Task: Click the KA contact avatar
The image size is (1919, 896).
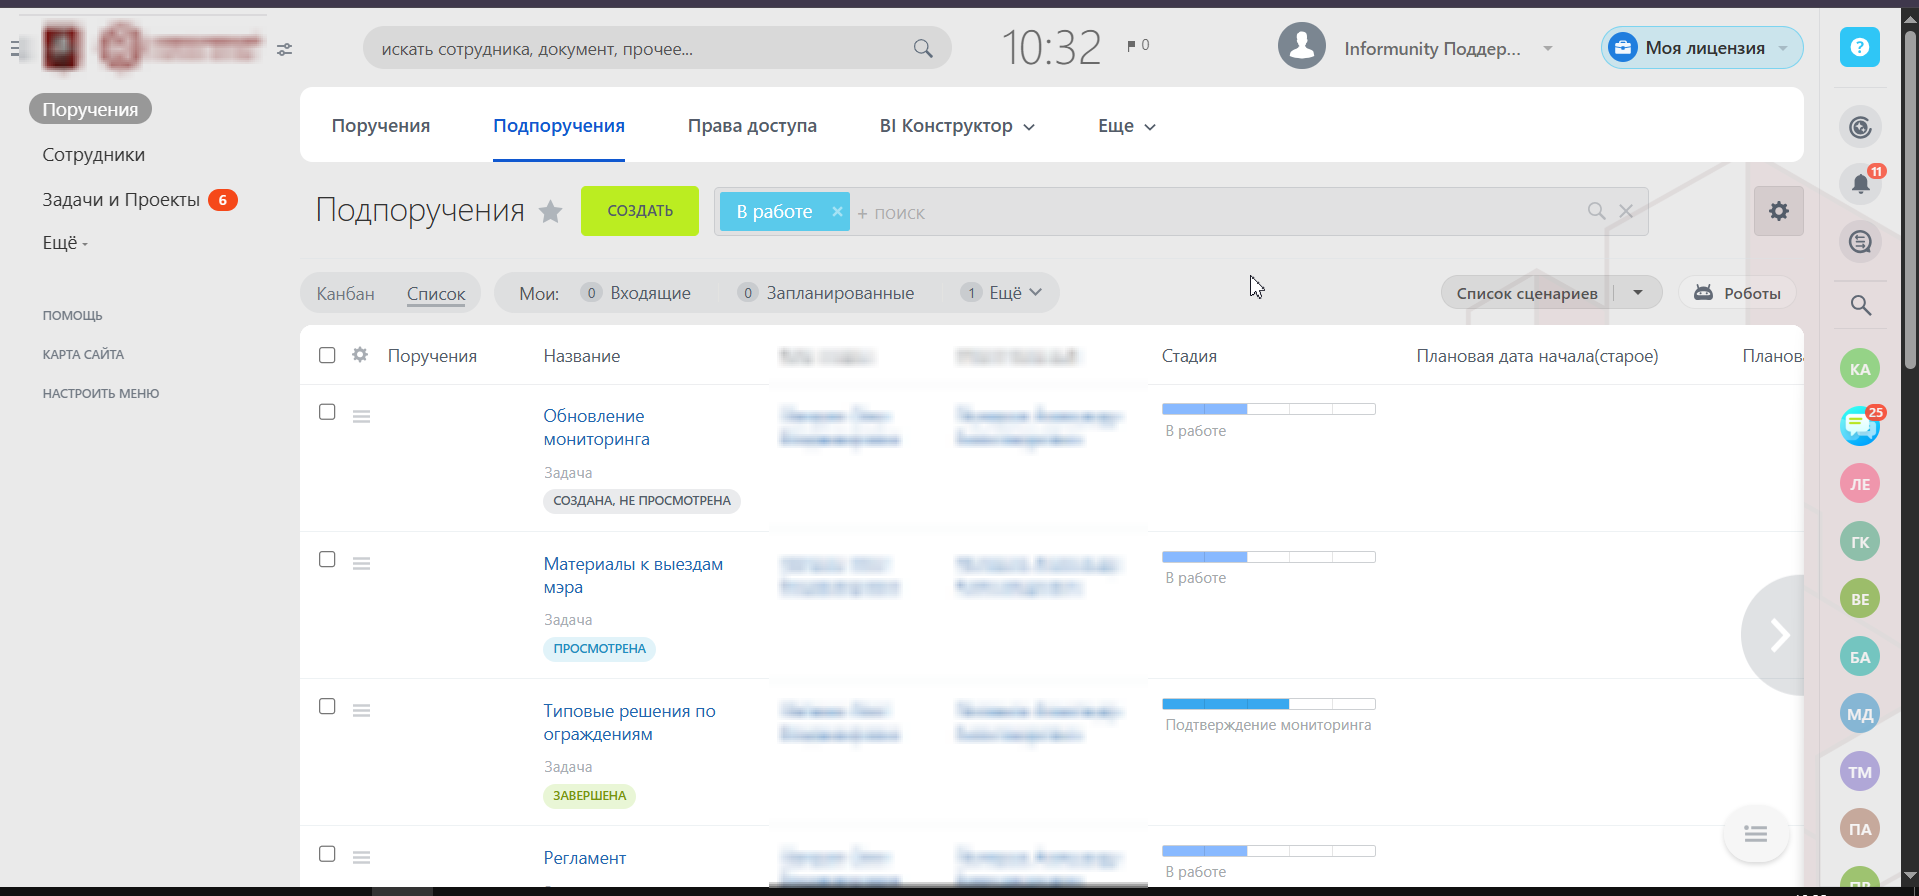Action: click(1860, 369)
